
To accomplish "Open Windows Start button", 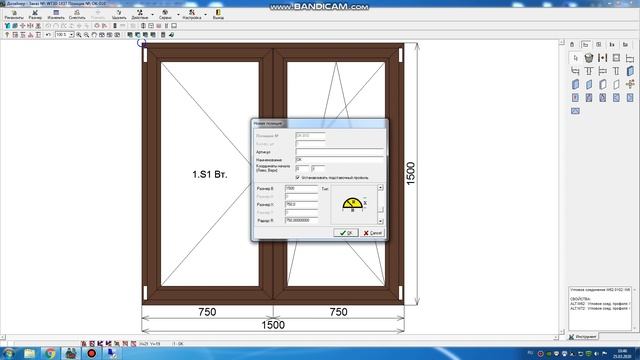I will 9,353.
